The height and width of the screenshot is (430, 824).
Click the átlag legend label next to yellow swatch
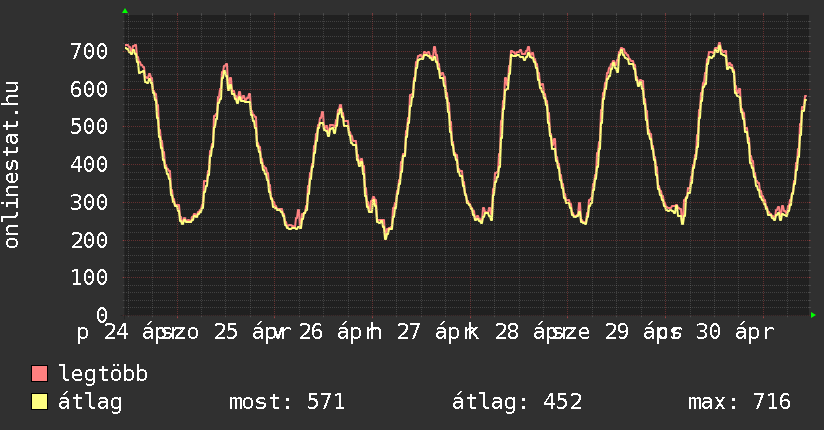(90, 402)
